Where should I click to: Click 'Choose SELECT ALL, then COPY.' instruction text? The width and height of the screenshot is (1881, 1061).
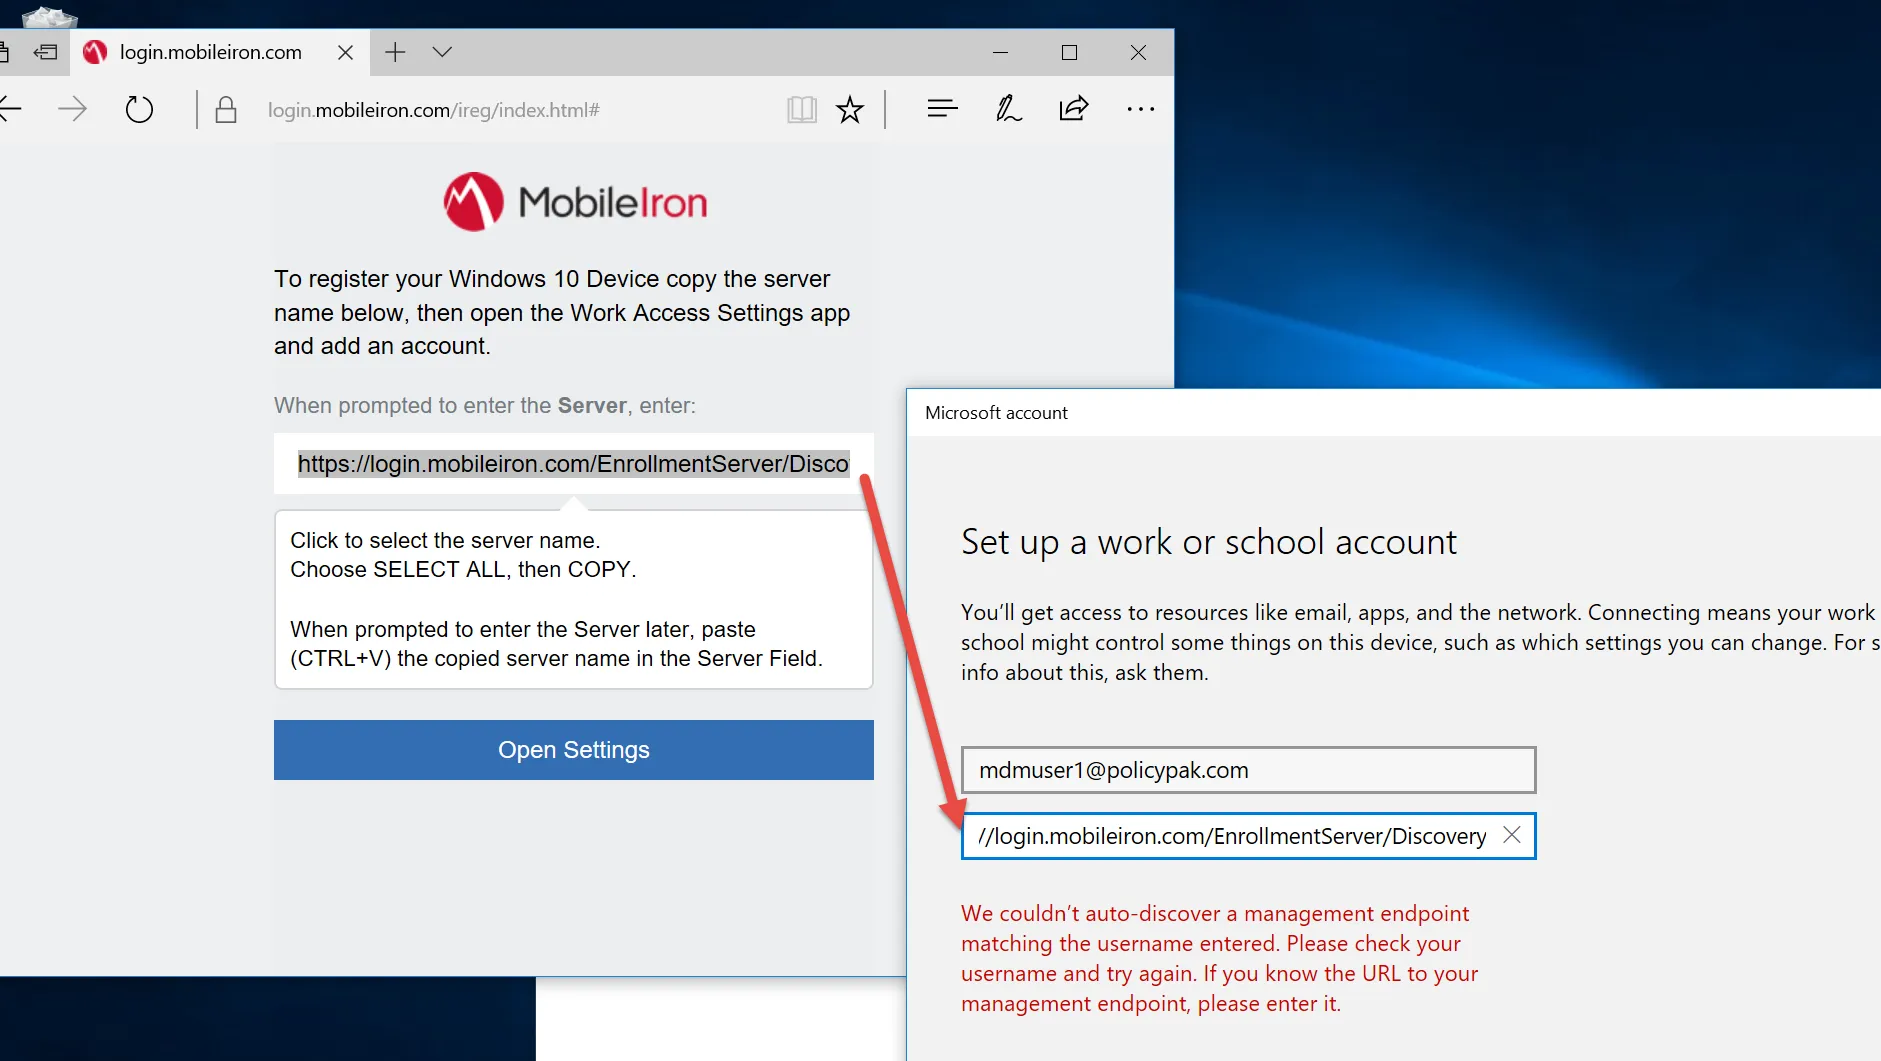(x=463, y=569)
